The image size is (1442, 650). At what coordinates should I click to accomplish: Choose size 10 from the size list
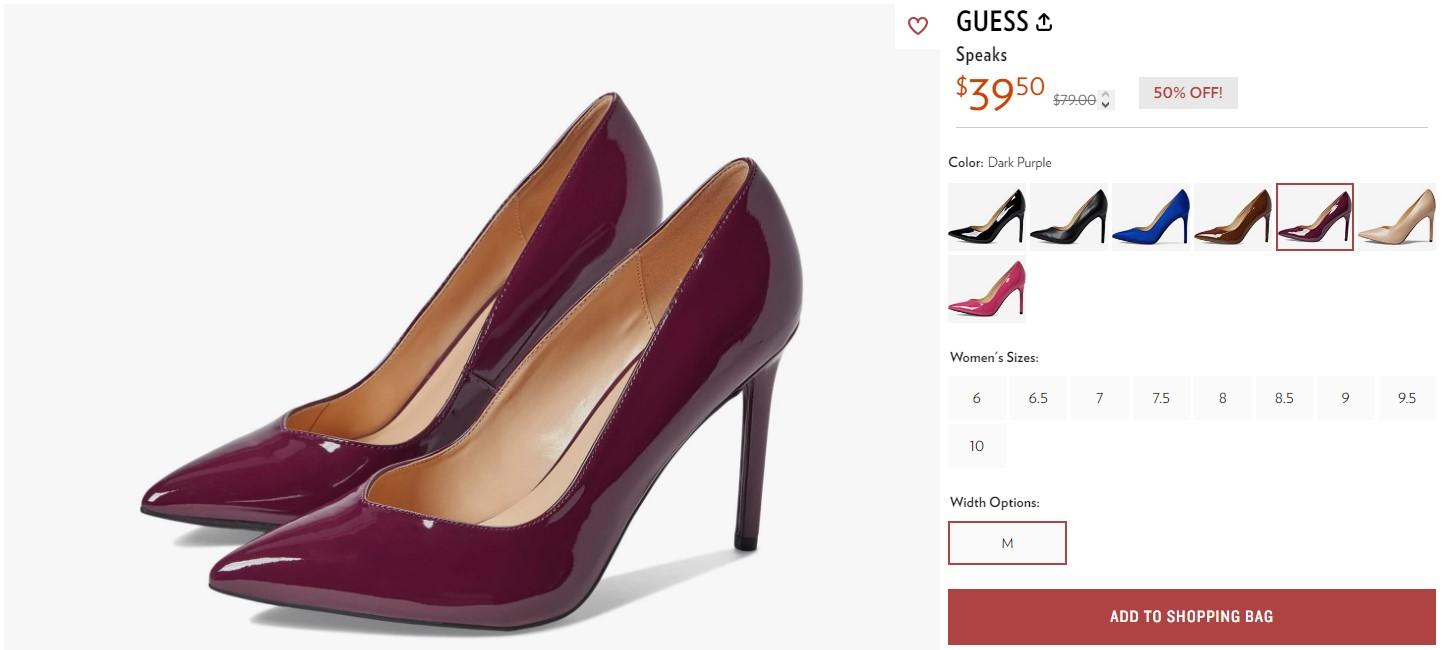(x=976, y=445)
